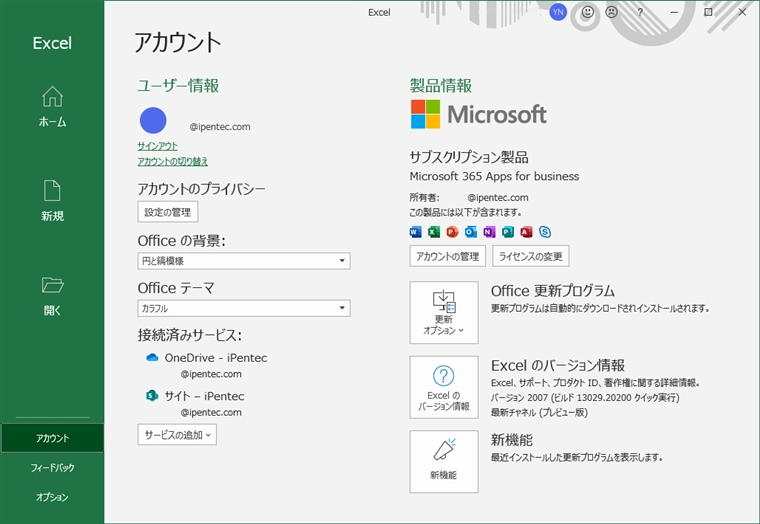Click the PowerPoint app icon
The height and width of the screenshot is (524, 760).
click(x=452, y=232)
